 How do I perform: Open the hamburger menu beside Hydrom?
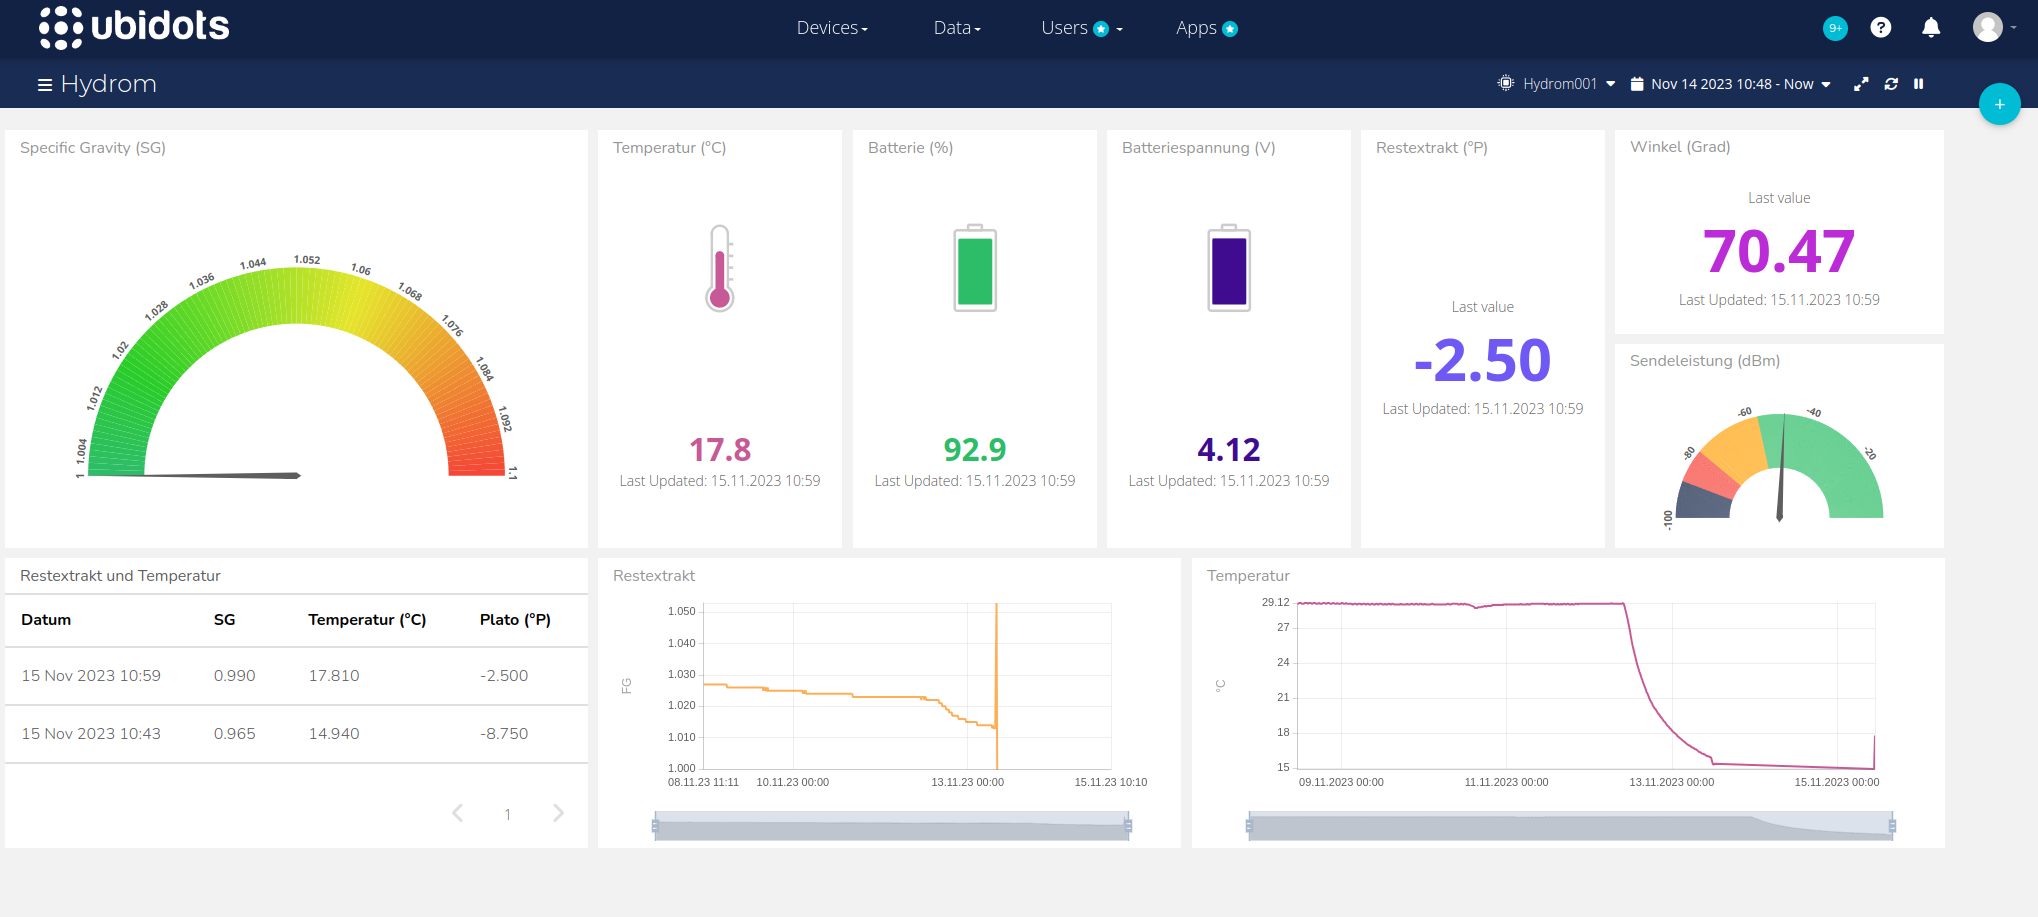pos(44,85)
